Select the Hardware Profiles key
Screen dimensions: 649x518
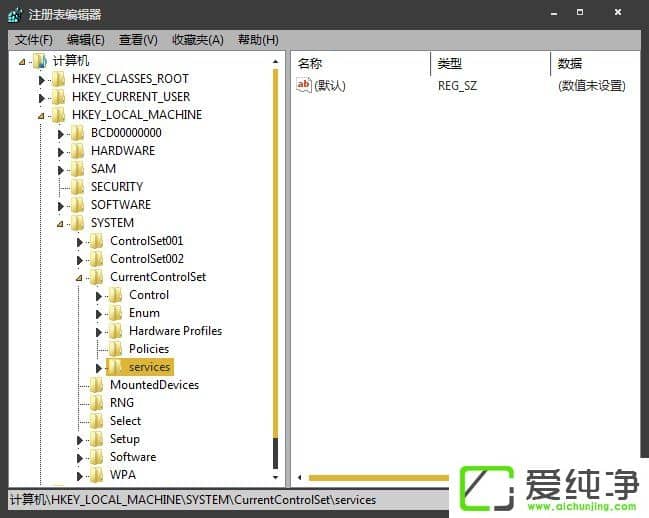point(175,331)
